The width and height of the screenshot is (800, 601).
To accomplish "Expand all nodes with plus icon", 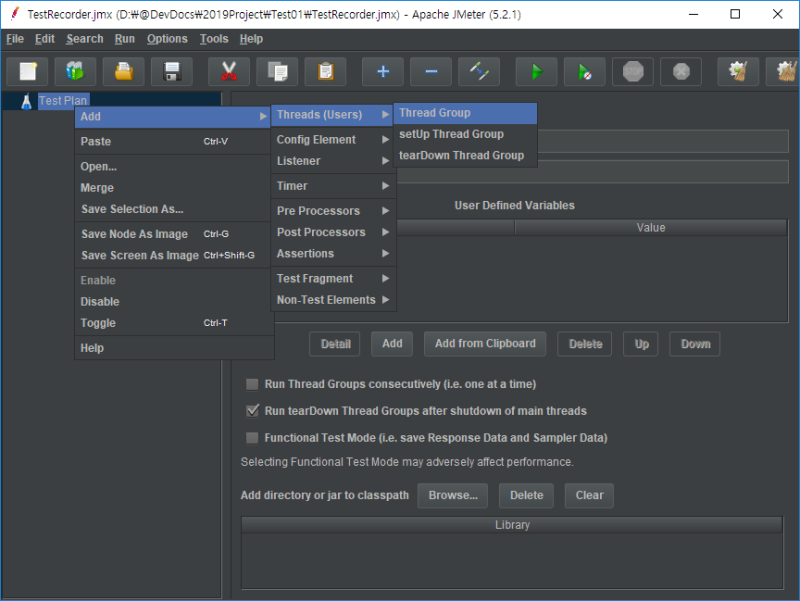I will point(383,71).
